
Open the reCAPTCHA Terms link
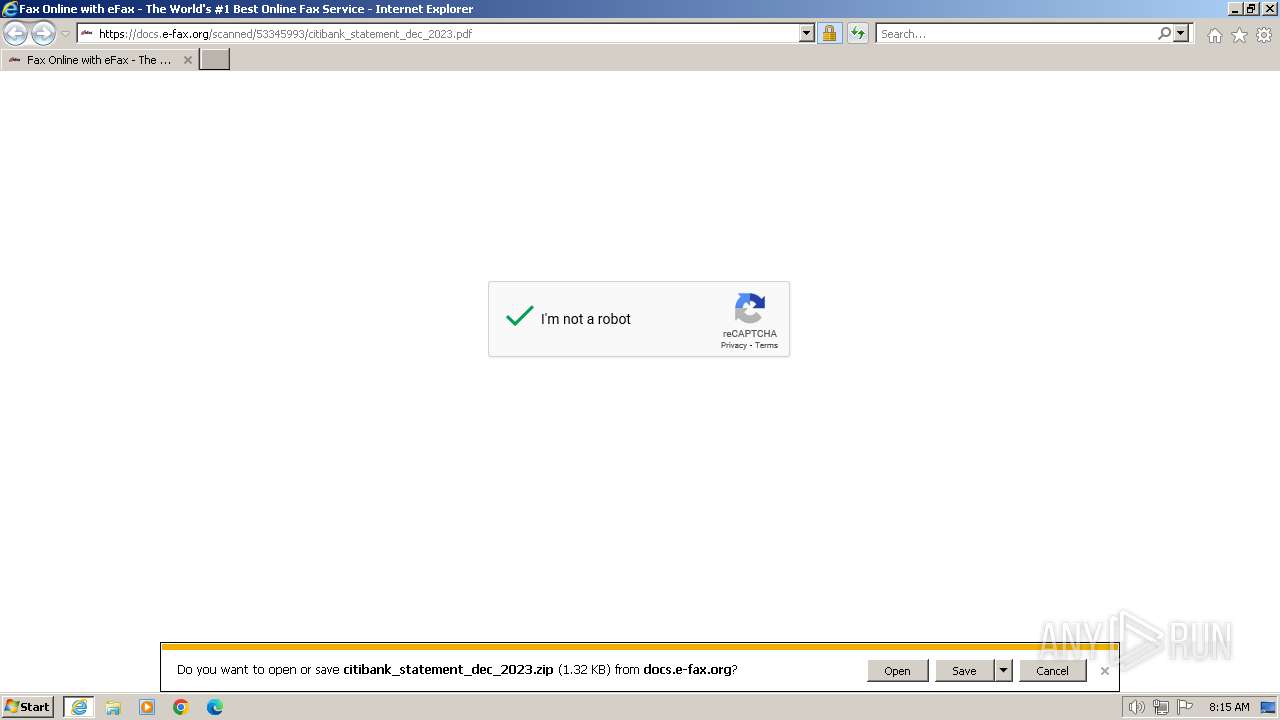coord(766,345)
